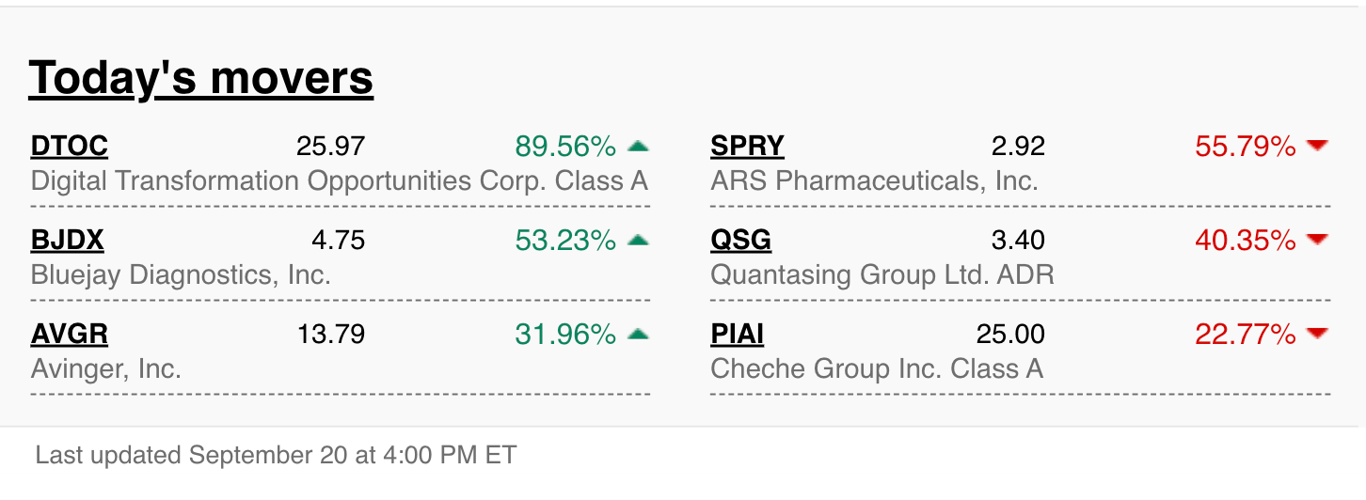Click ARS Pharmaceuticals, Inc. company name
Viewport: 1366px width, 500px height.
[874, 181]
